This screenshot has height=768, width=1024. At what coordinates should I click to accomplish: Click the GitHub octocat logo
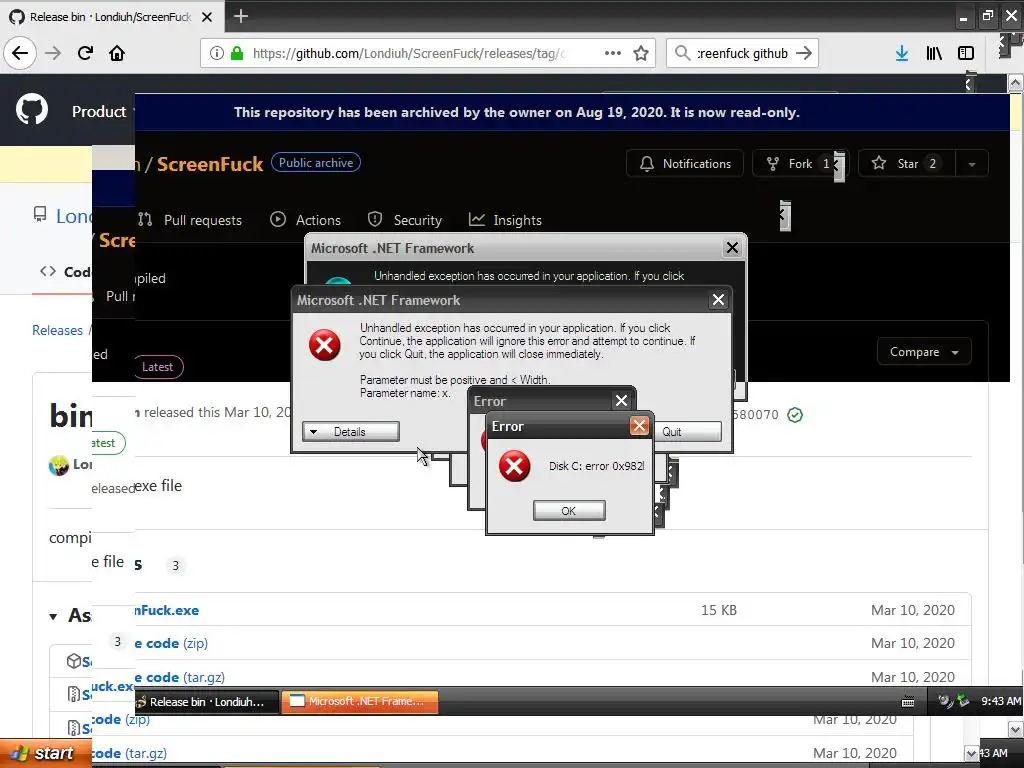pos(32,109)
